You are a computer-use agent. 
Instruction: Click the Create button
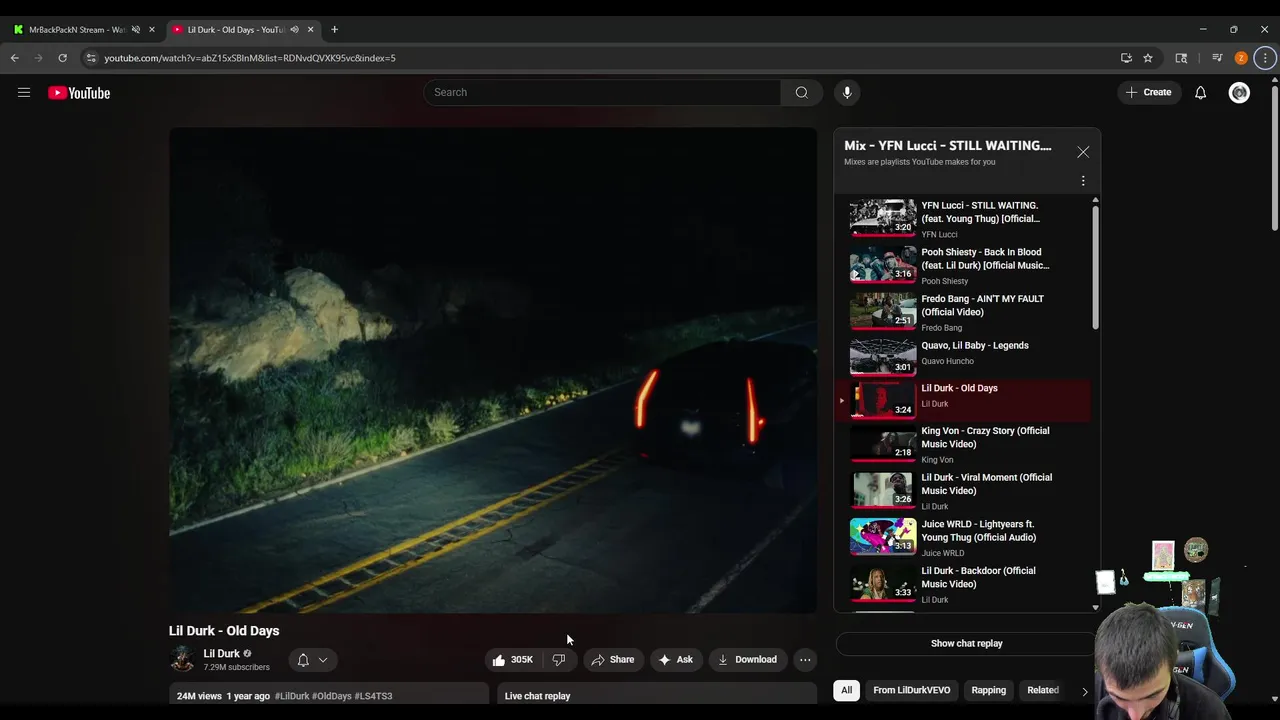(1148, 92)
